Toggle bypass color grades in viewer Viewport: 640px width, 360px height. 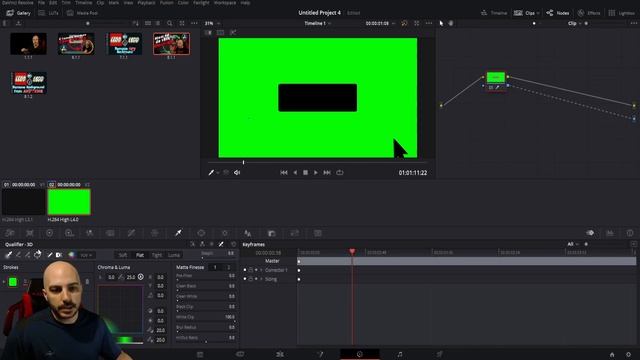click(404, 23)
